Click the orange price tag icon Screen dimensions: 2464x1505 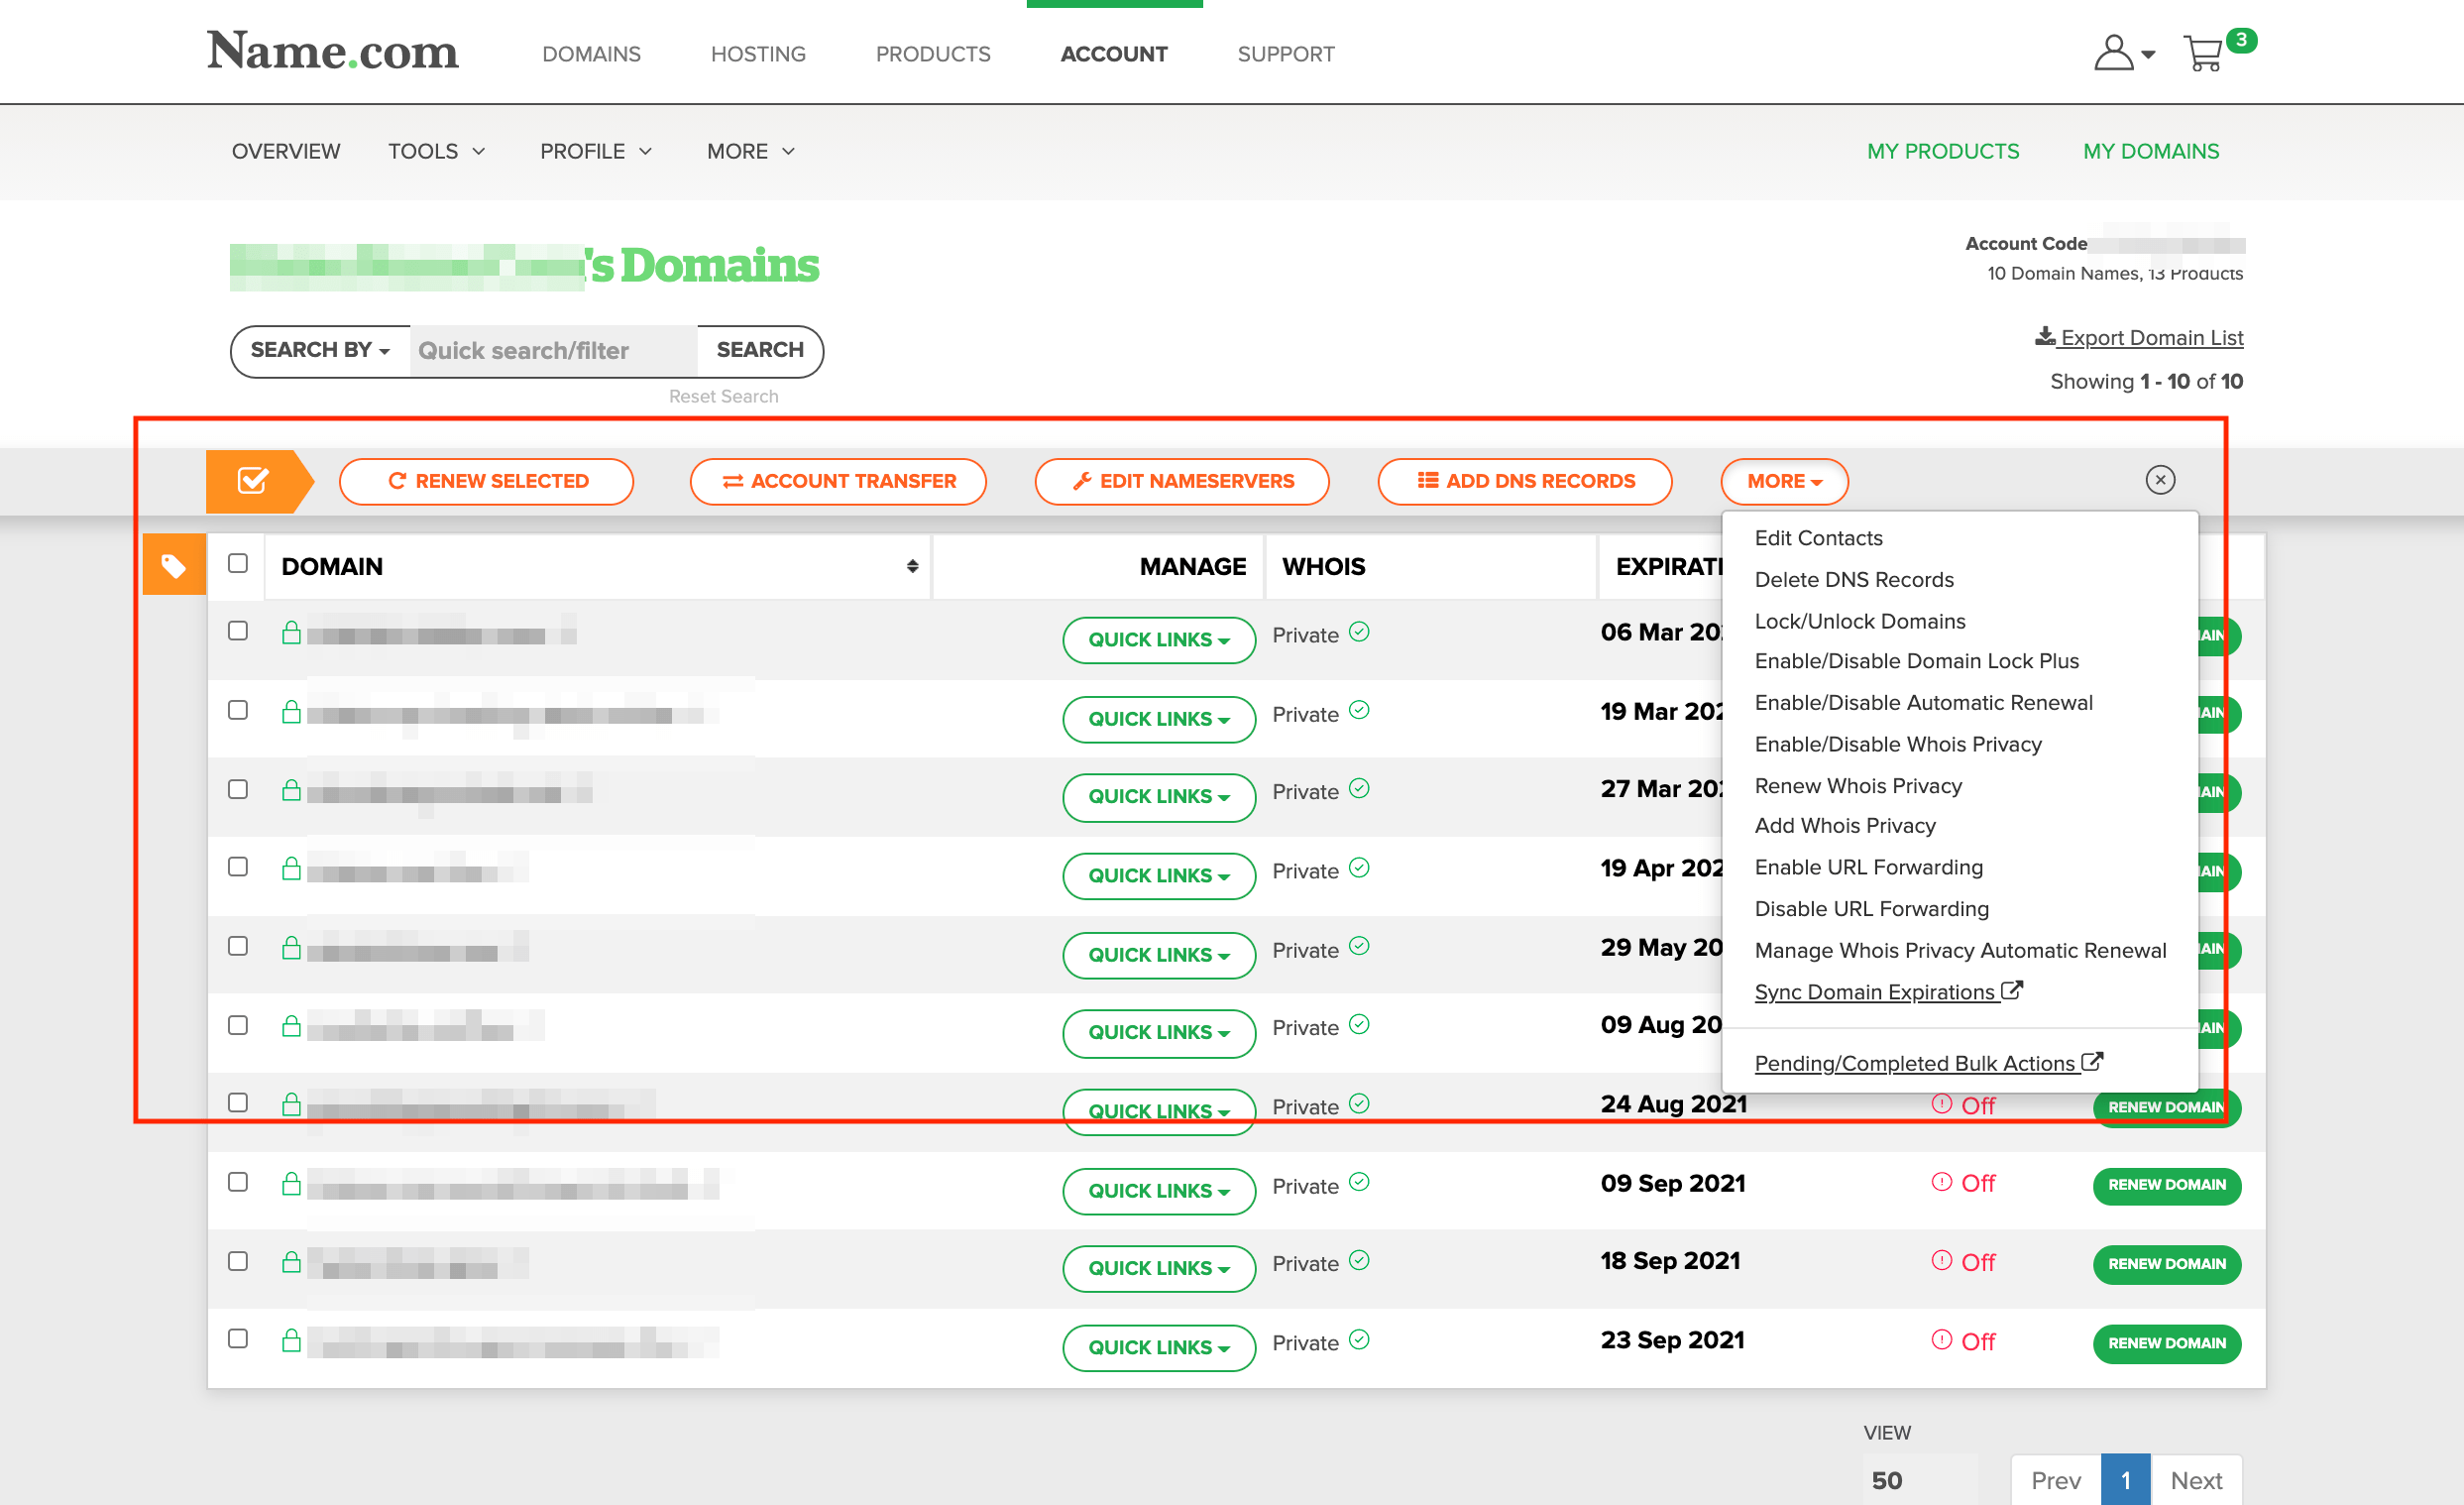174,566
